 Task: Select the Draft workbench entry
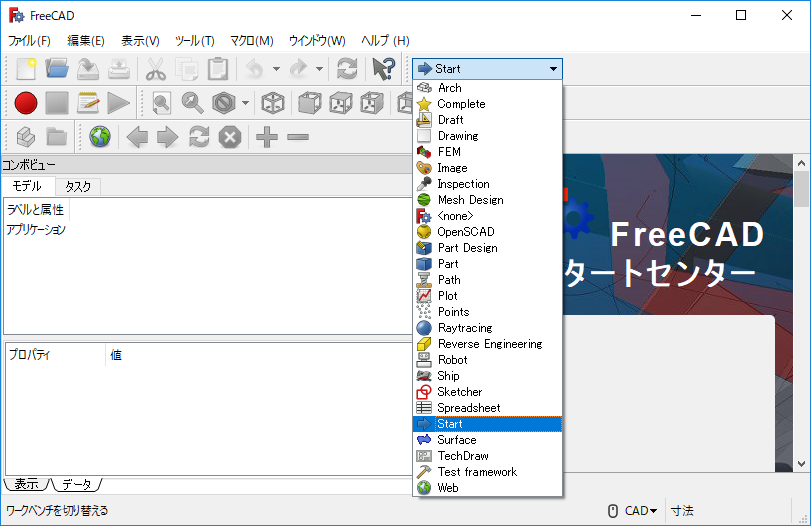(487, 120)
